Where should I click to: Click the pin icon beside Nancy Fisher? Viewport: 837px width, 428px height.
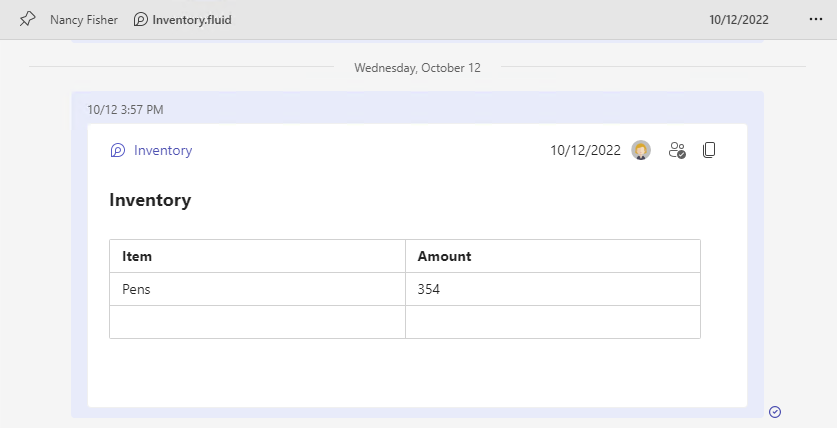[x=27, y=20]
